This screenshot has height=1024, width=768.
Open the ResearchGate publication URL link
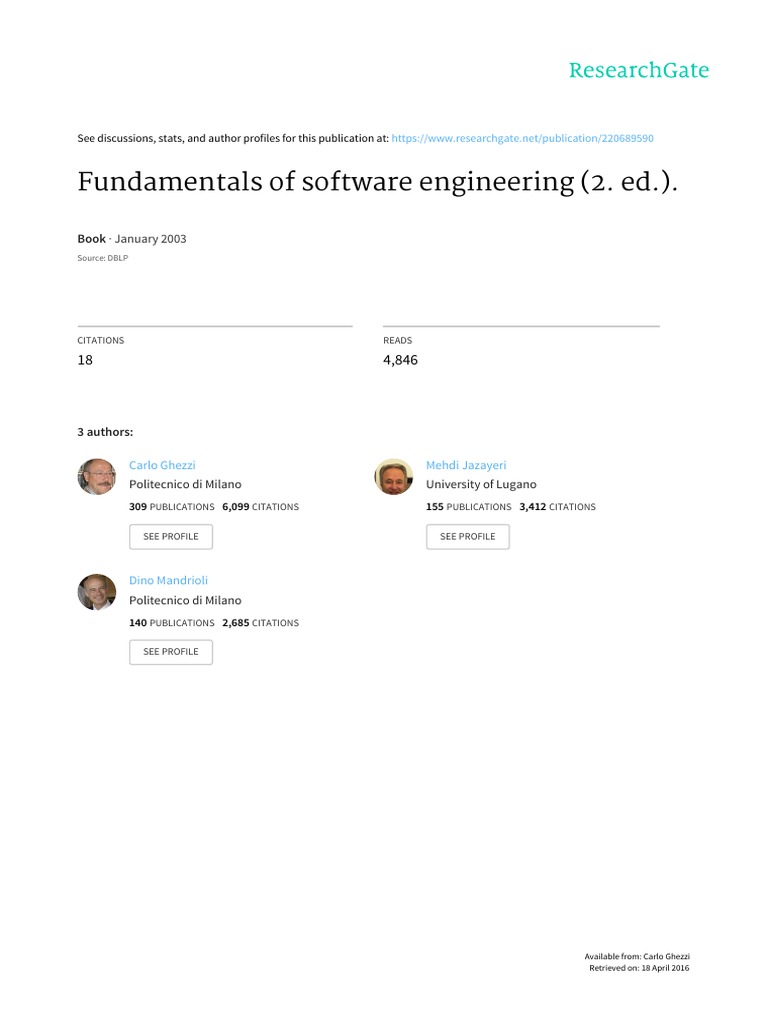click(523, 138)
